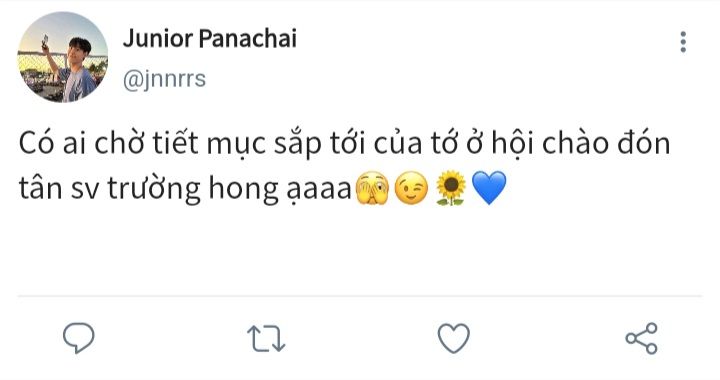This screenshot has width=720, height=380.
Task: Open the share icon options
Action: point(641,338)
